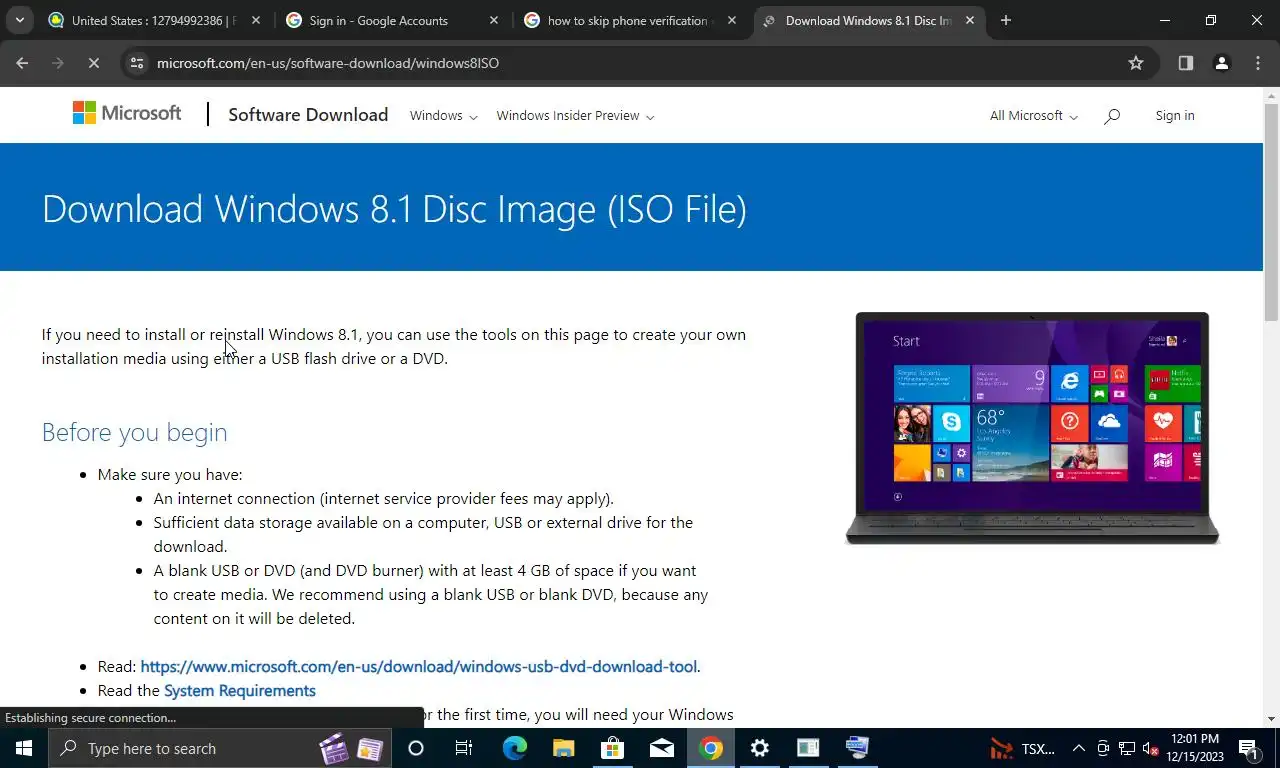Open the tab search dropdown arrow
This screenshot has width=1280, height=768.
19,20
